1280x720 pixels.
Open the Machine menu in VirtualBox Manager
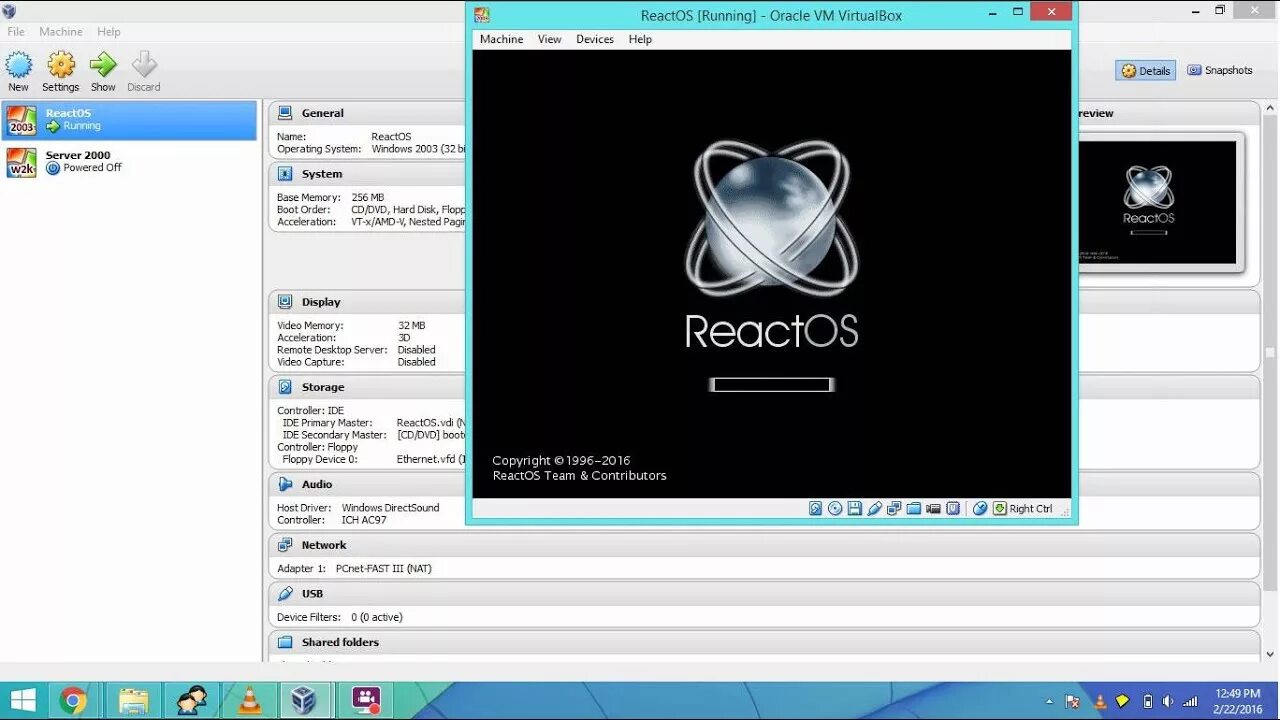click(61, 32)
